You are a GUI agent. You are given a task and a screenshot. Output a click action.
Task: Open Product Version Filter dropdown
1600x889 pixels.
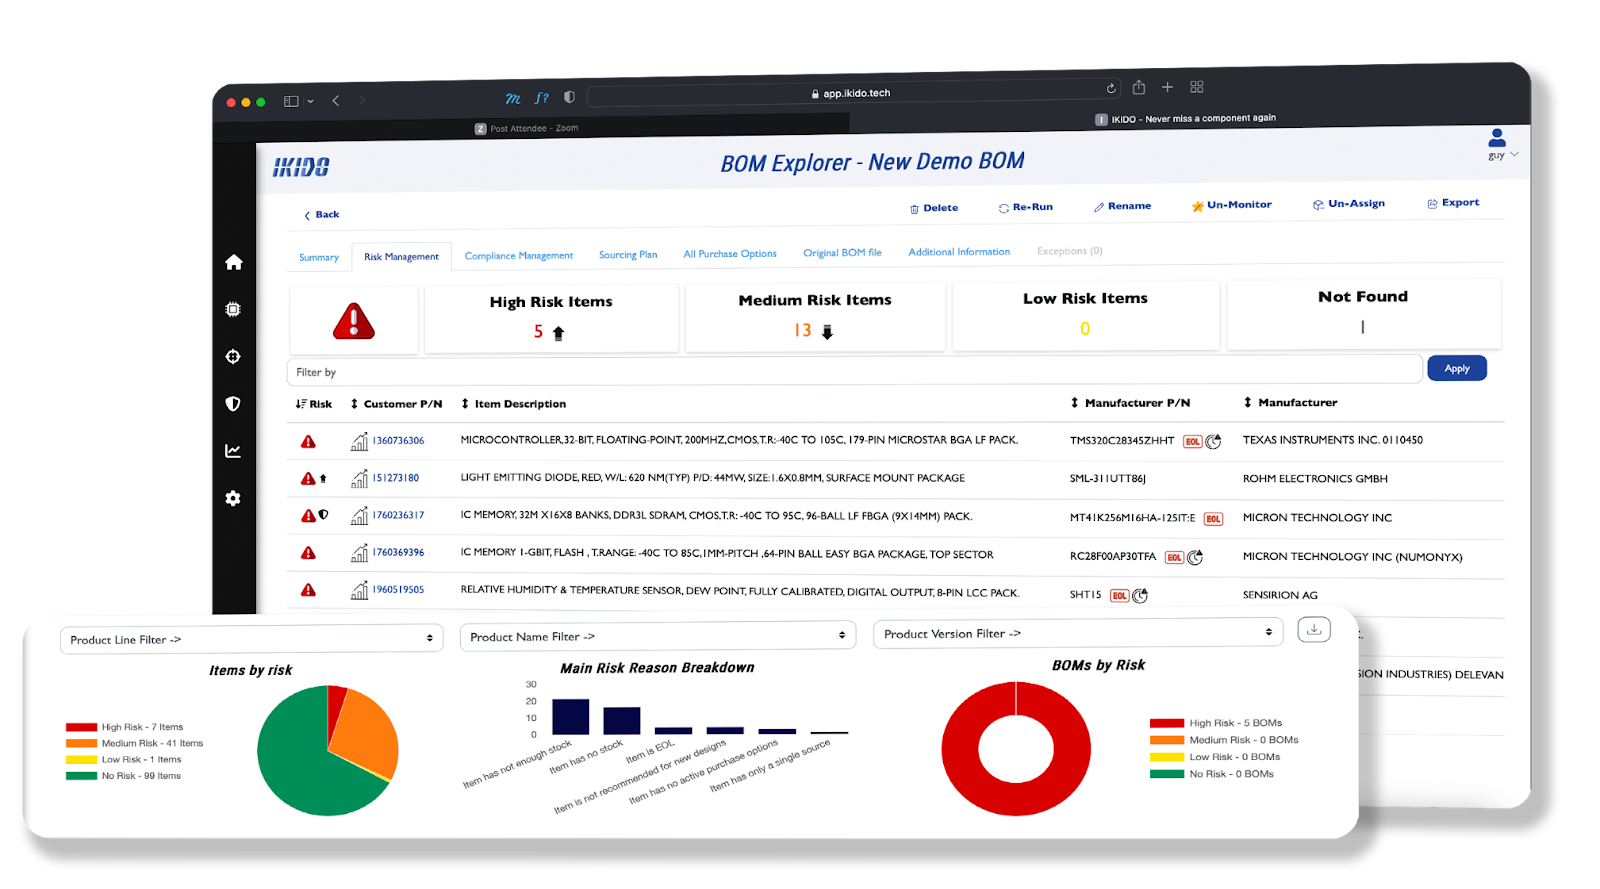tap(1077, 633)
